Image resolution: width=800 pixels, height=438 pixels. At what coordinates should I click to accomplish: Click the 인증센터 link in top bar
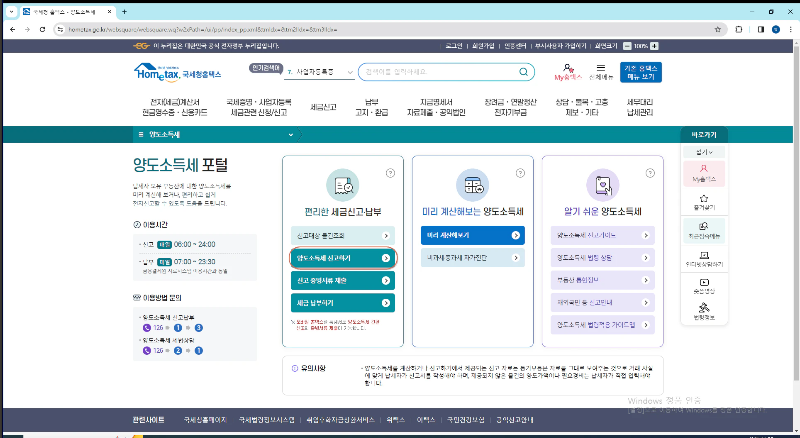tap(515, 46)
